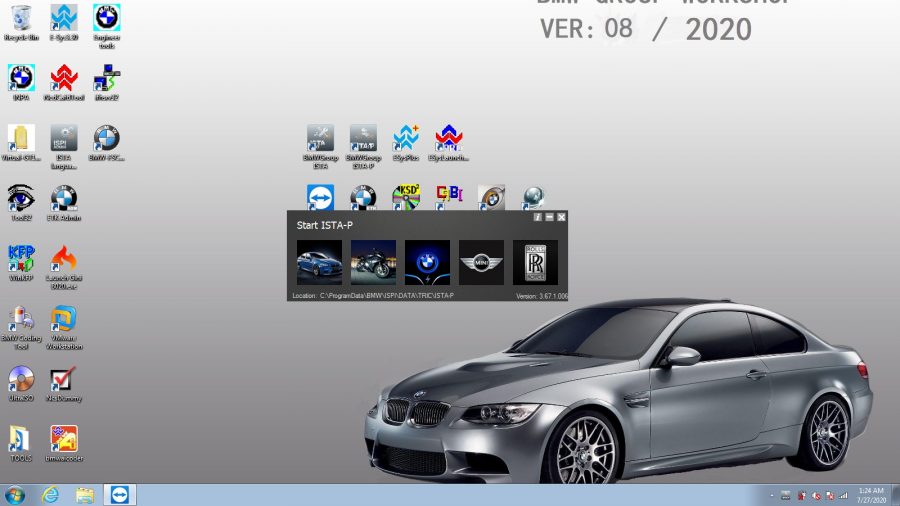Open the red arrows NcdCafdTool shortcut
900x506 pixels.
pyautogui.click(x=64, y=83)
